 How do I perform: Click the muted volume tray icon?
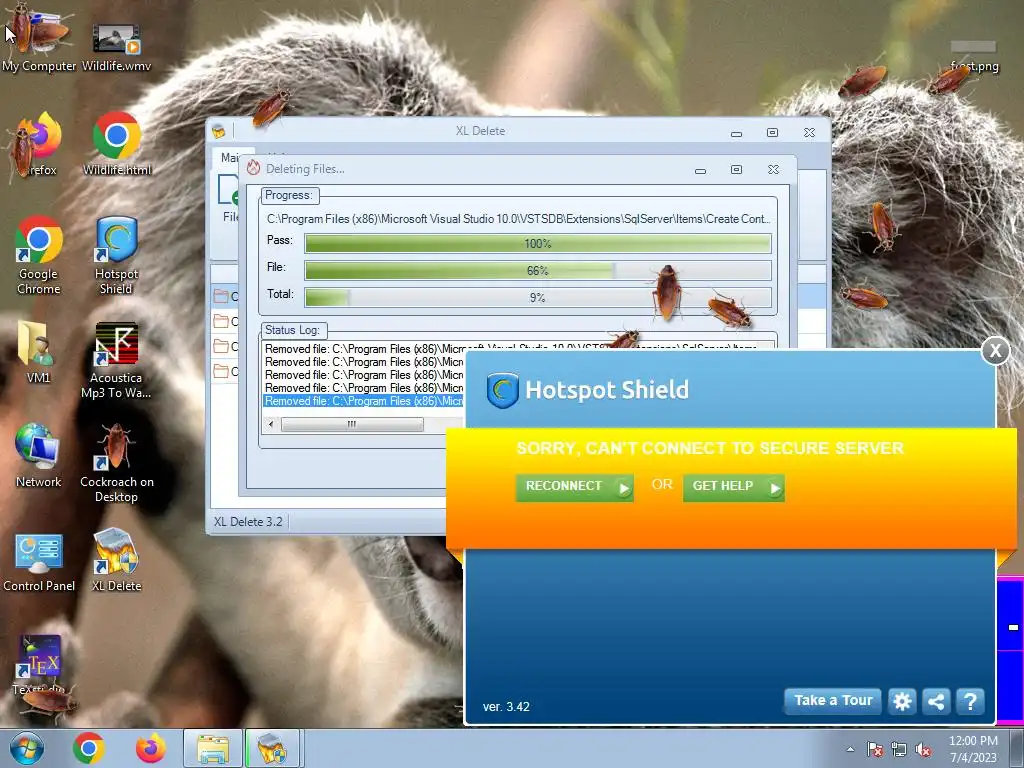[x=923, y=750]
